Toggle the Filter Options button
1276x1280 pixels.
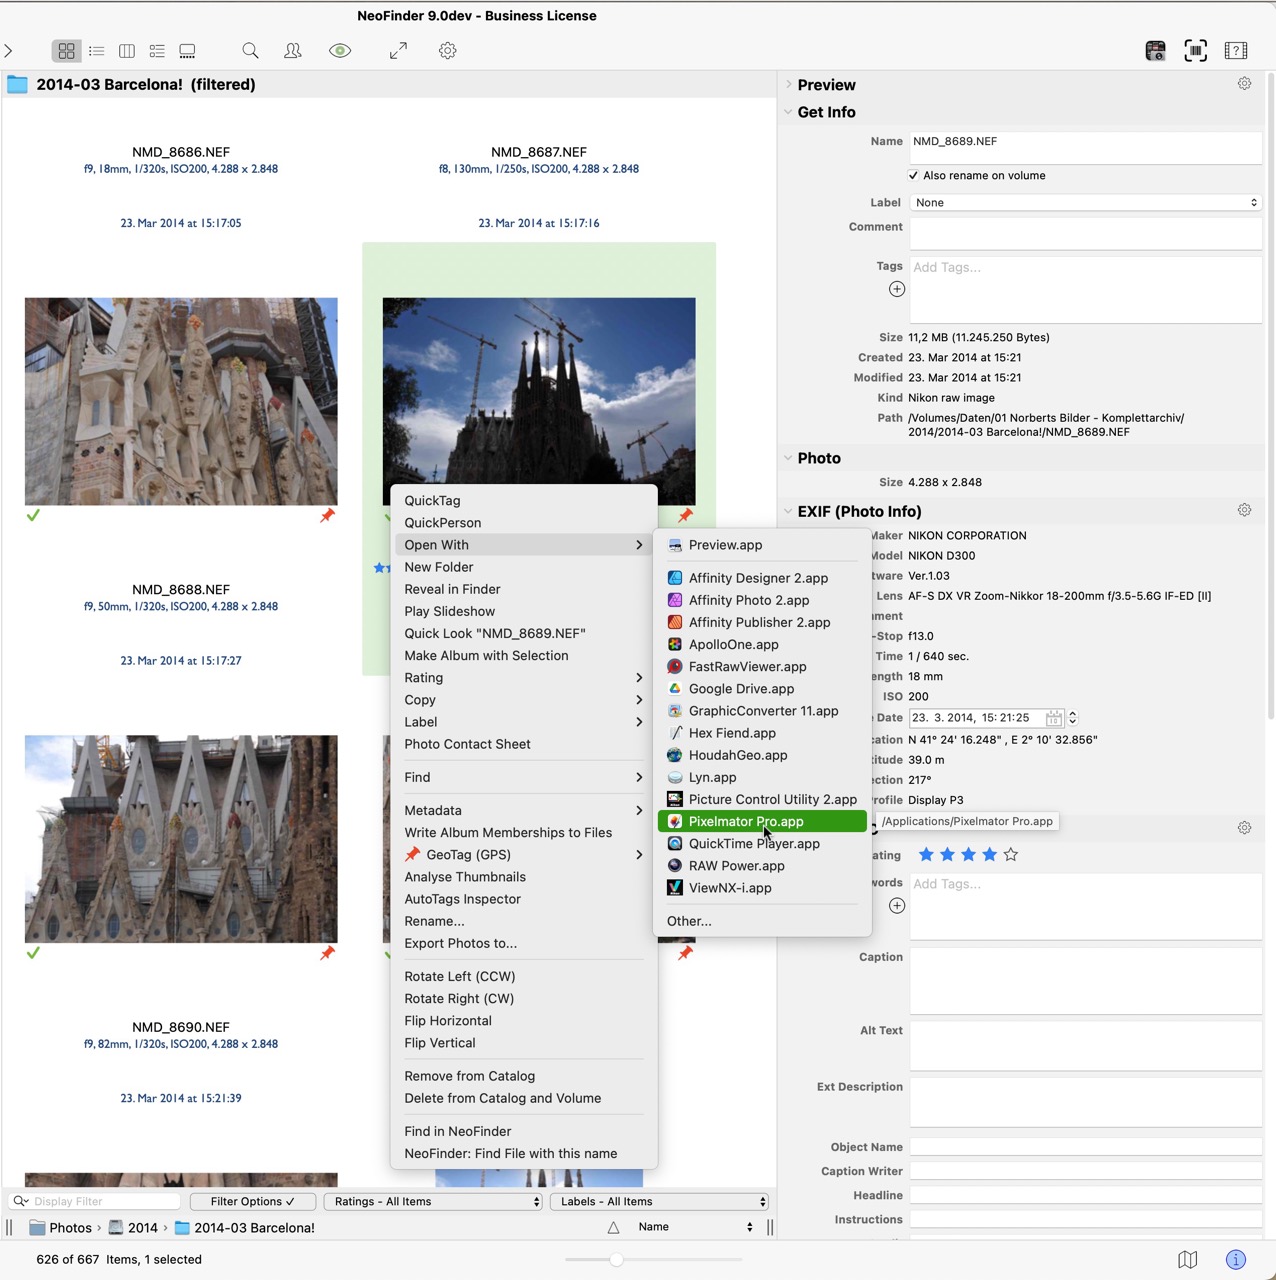pos(252,1202)
